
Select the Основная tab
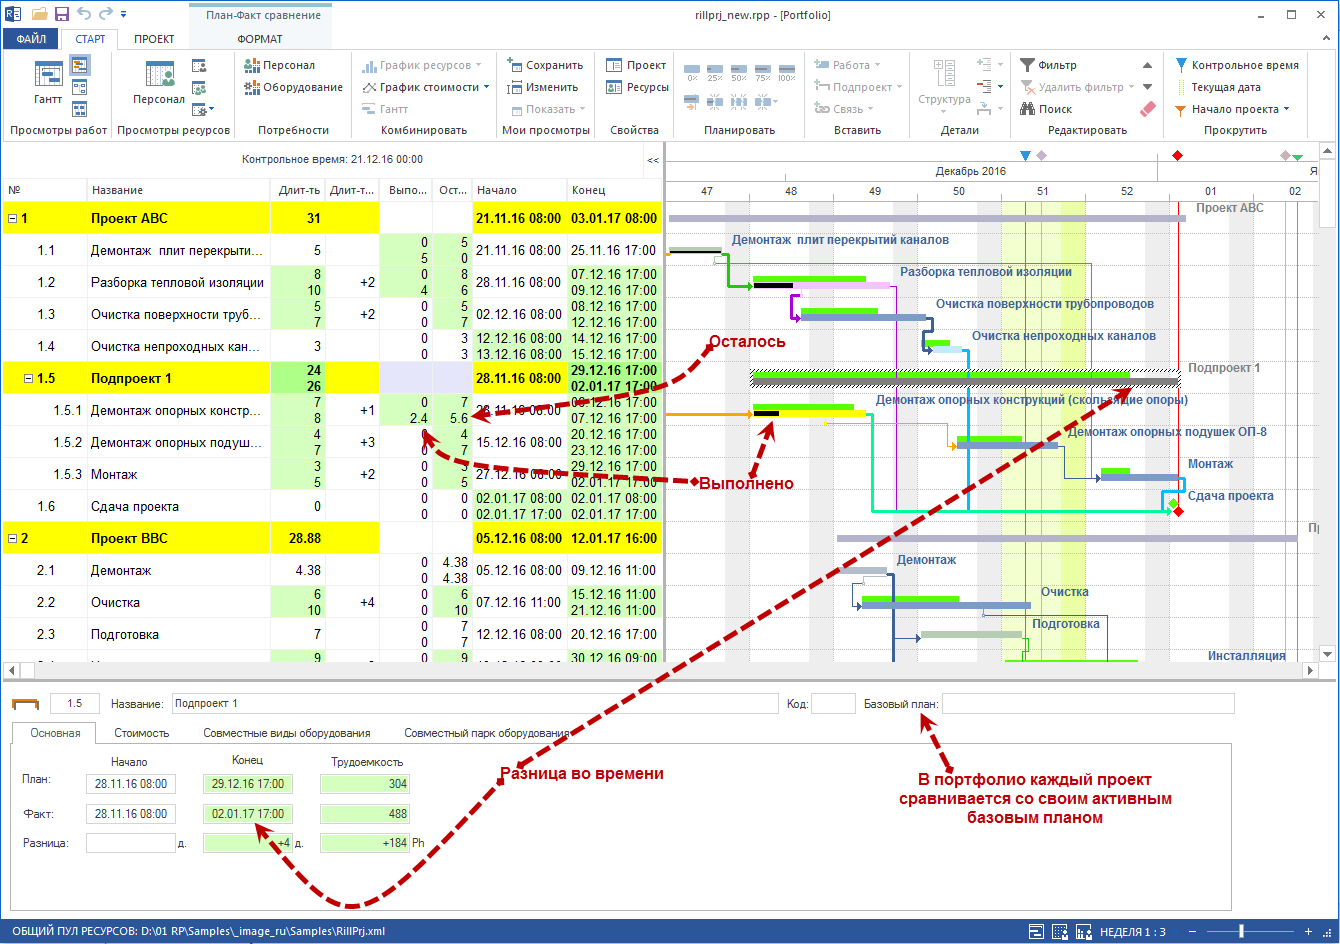pos(55,733)
